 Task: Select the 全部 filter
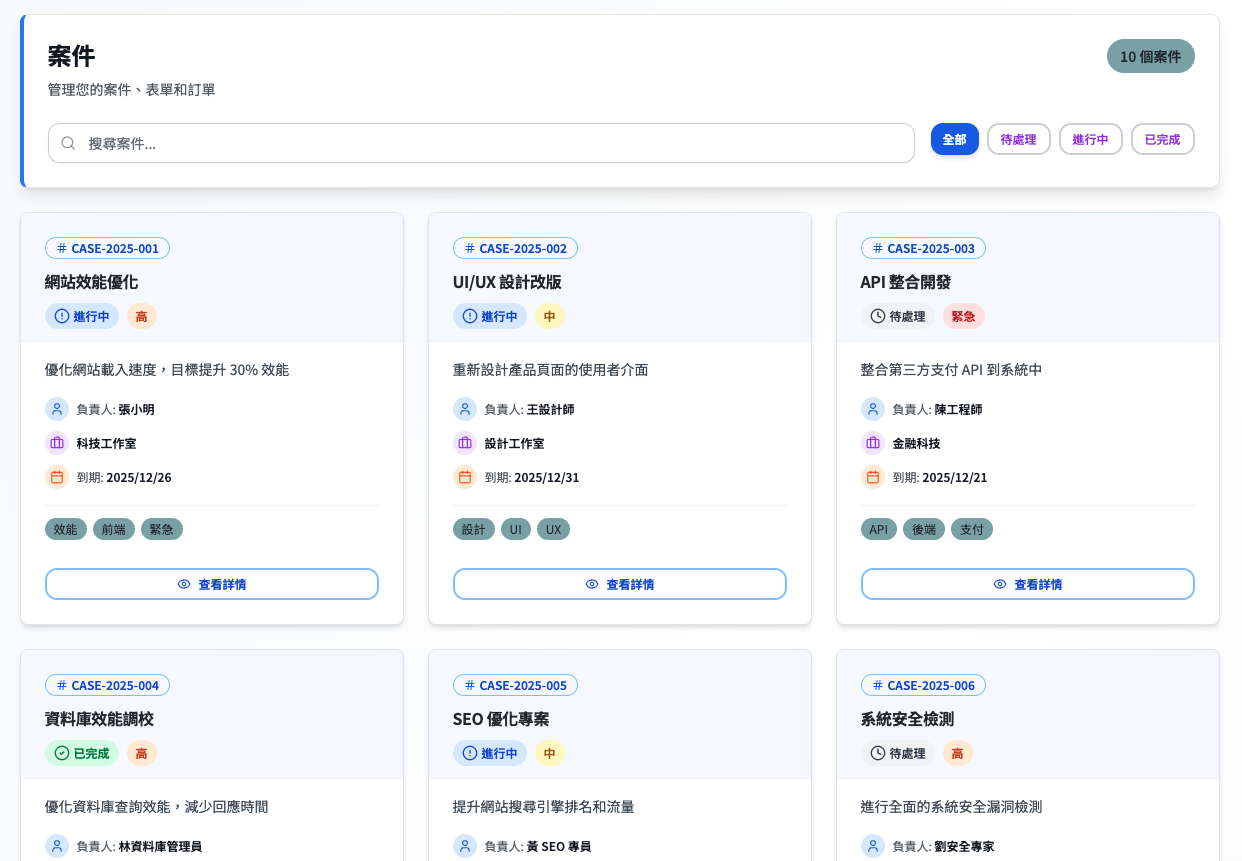tap(954, 140)
